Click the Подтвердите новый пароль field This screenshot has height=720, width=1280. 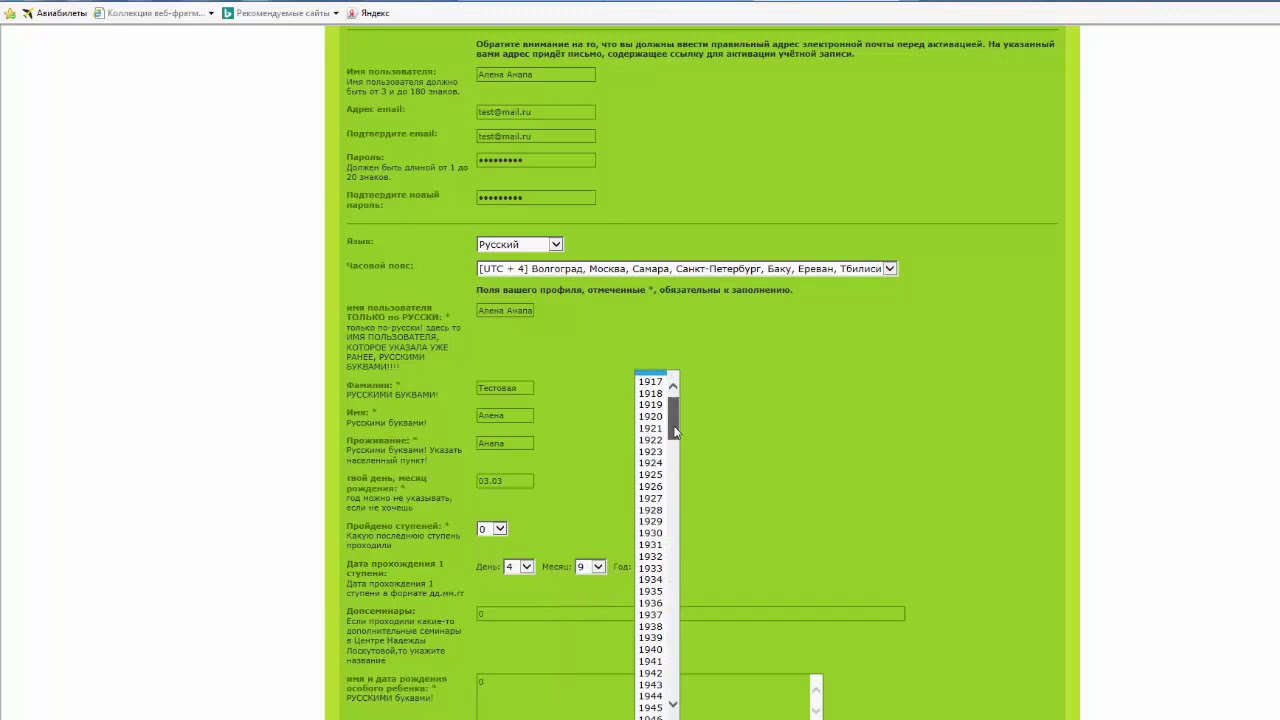point(536,197)
